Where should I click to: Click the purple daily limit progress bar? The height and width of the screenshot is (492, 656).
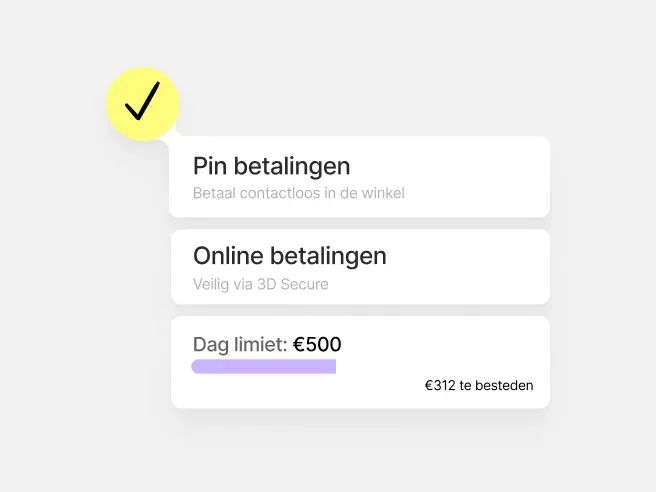(x=264, y=366)
